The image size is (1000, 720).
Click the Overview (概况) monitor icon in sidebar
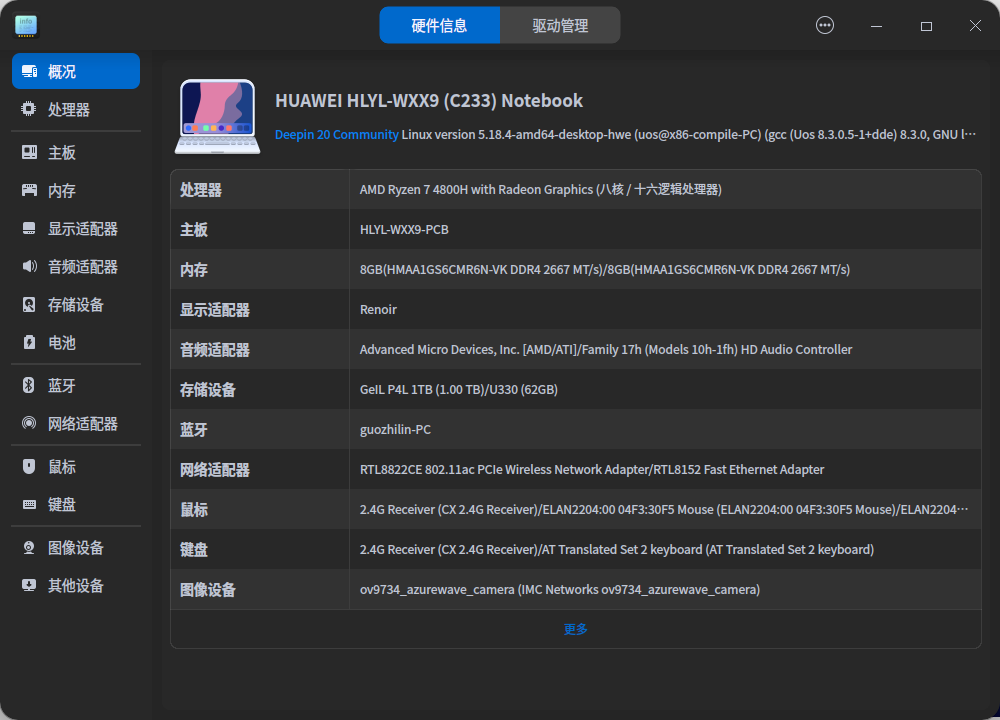click(x=29, y=71)
